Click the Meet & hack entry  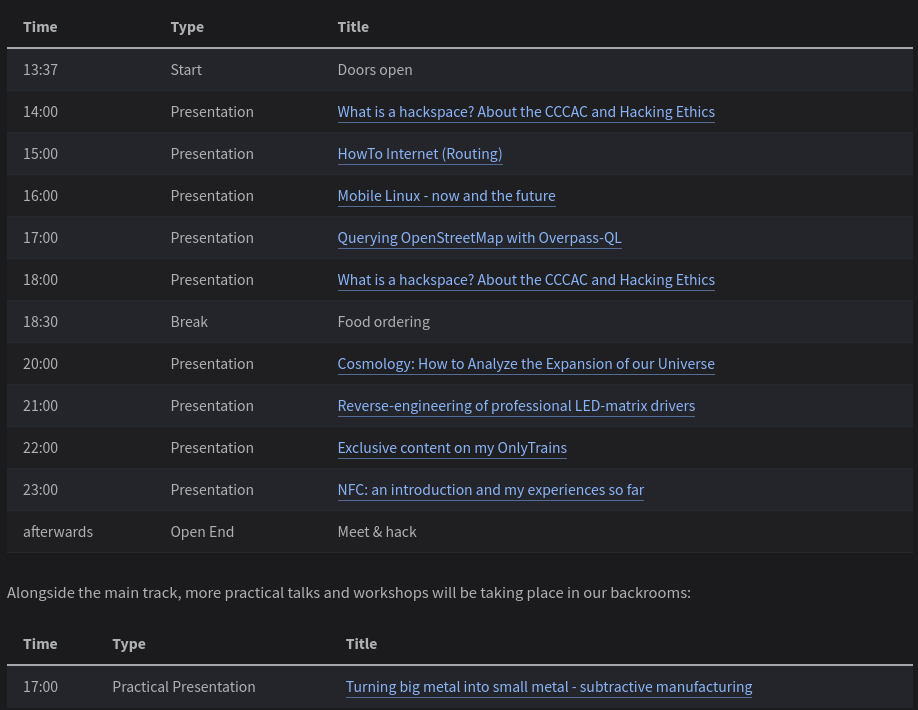coord(377,532)
